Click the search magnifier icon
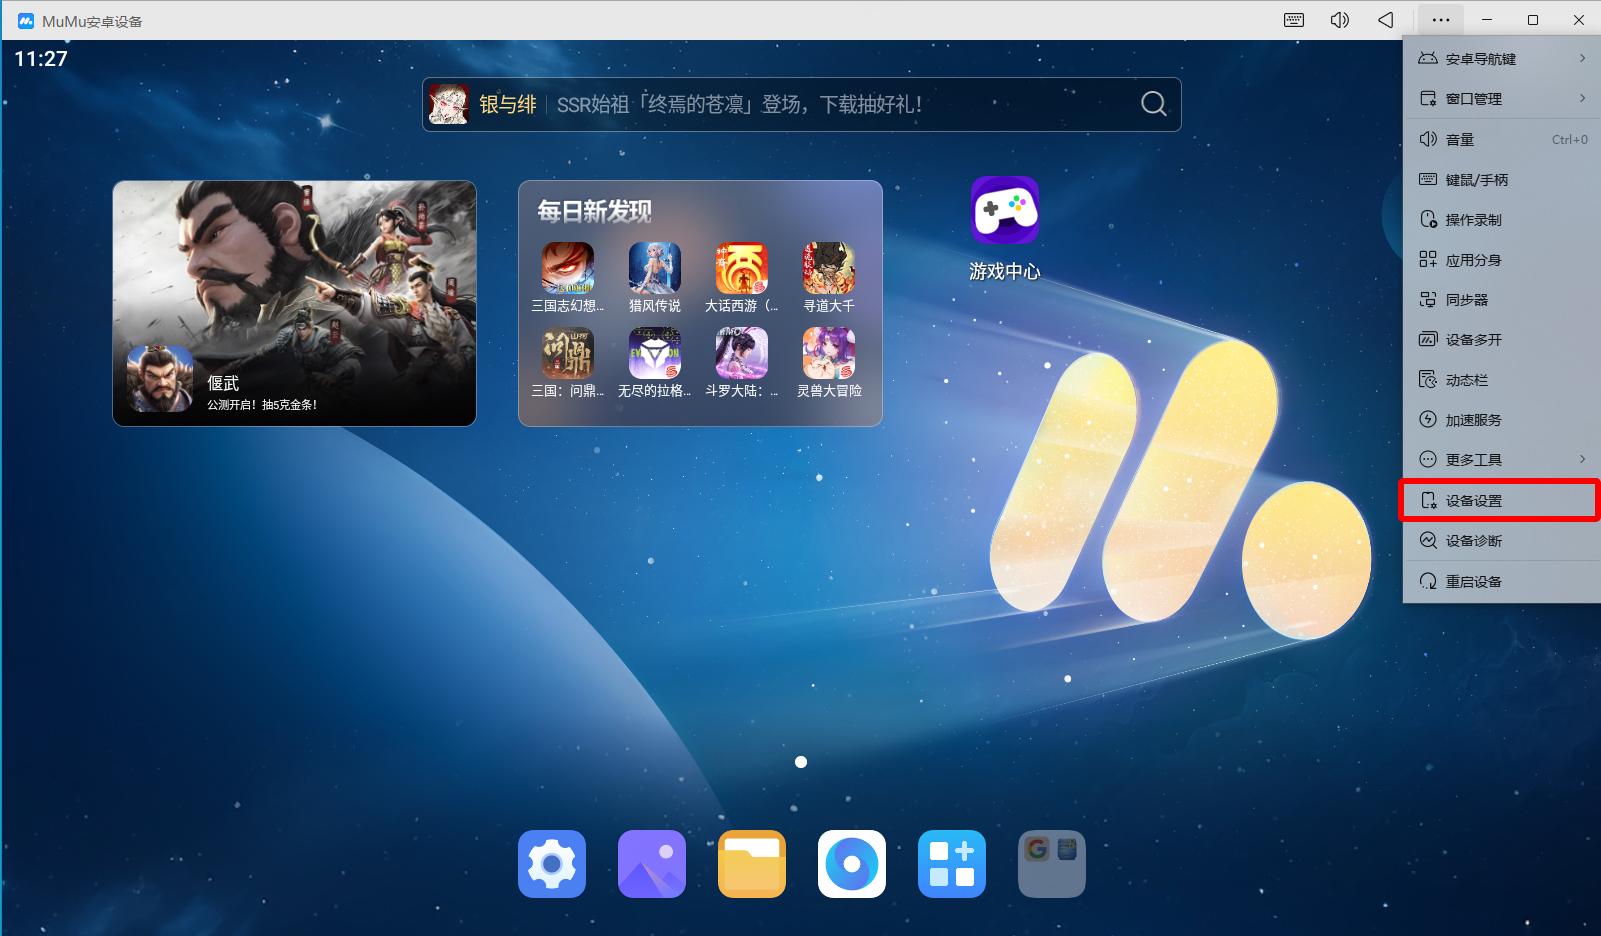 [1153, 104]
